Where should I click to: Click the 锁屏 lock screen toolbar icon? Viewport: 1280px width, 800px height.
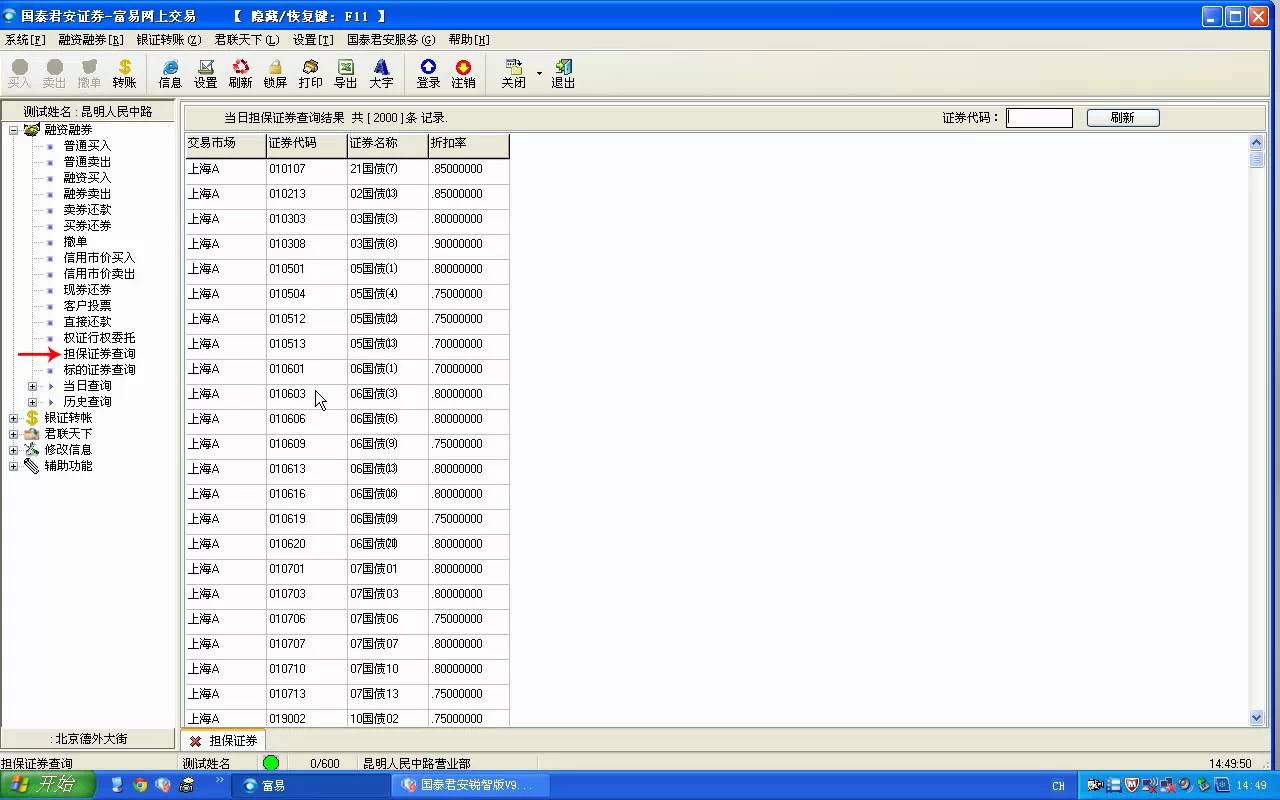(x=275, y=74)
